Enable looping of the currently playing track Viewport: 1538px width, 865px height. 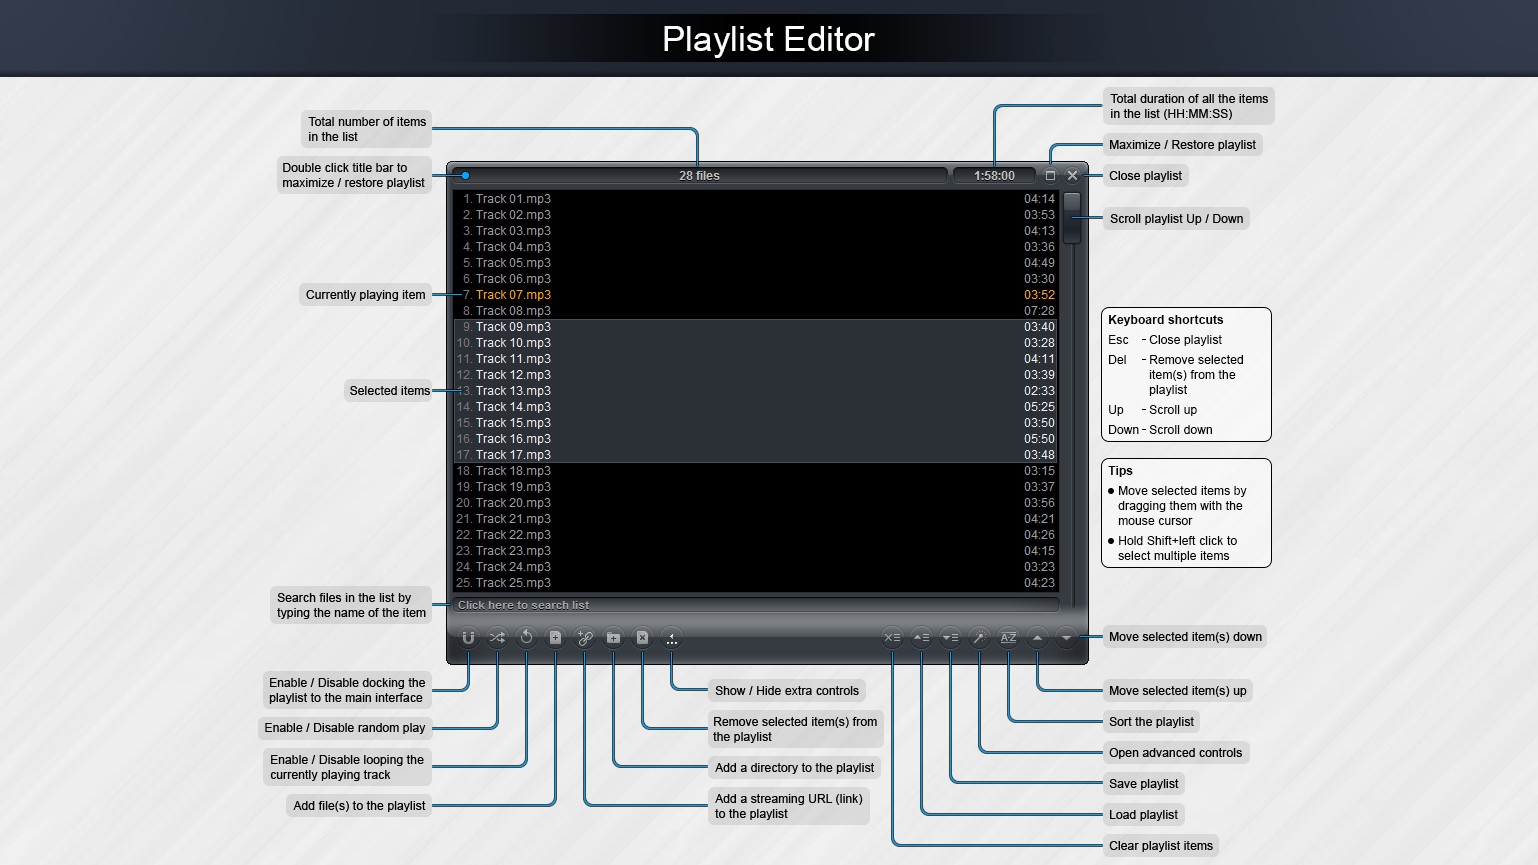click(526, 637)
